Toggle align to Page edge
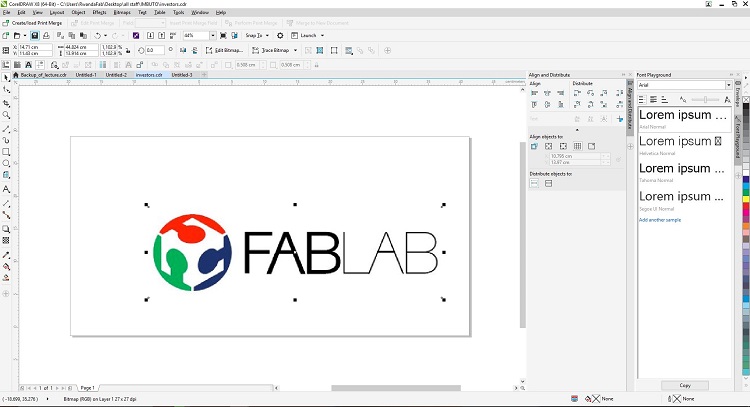 pos(549,146)
